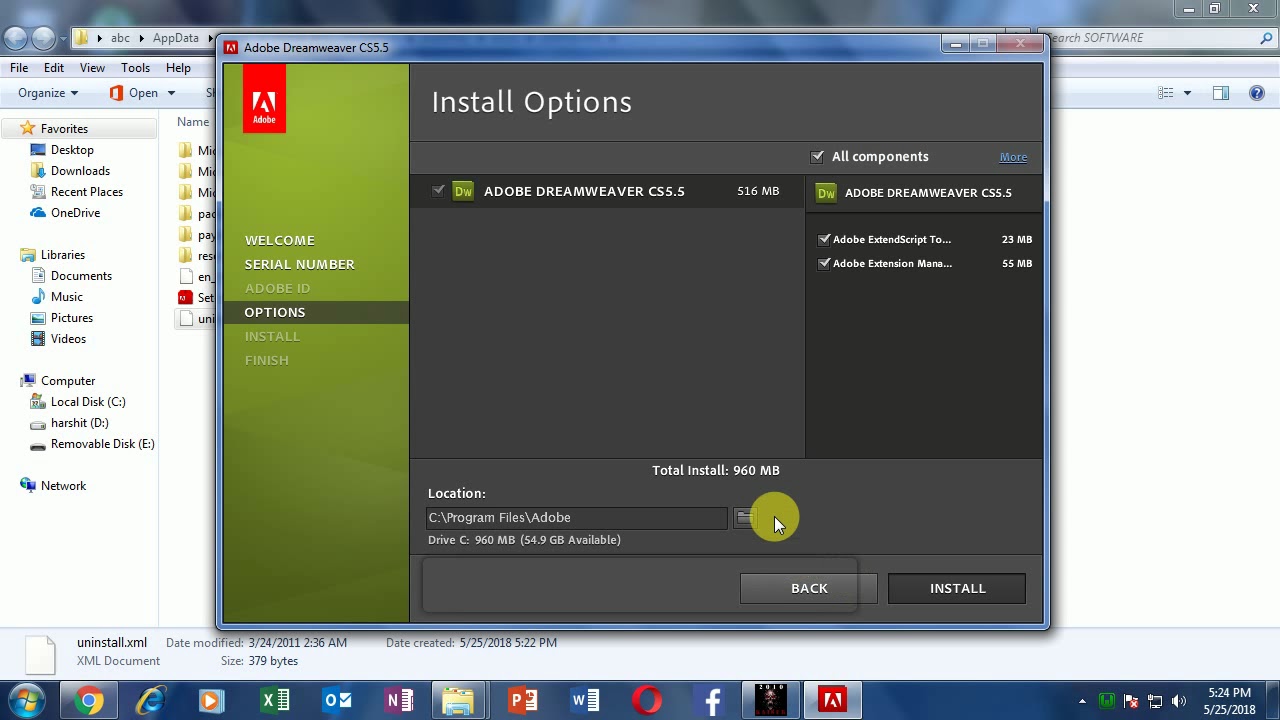This screenshot has height=720, width=1280.
Task: Toggle the Explorer preview pane icon
Action: pos(1221,93)
